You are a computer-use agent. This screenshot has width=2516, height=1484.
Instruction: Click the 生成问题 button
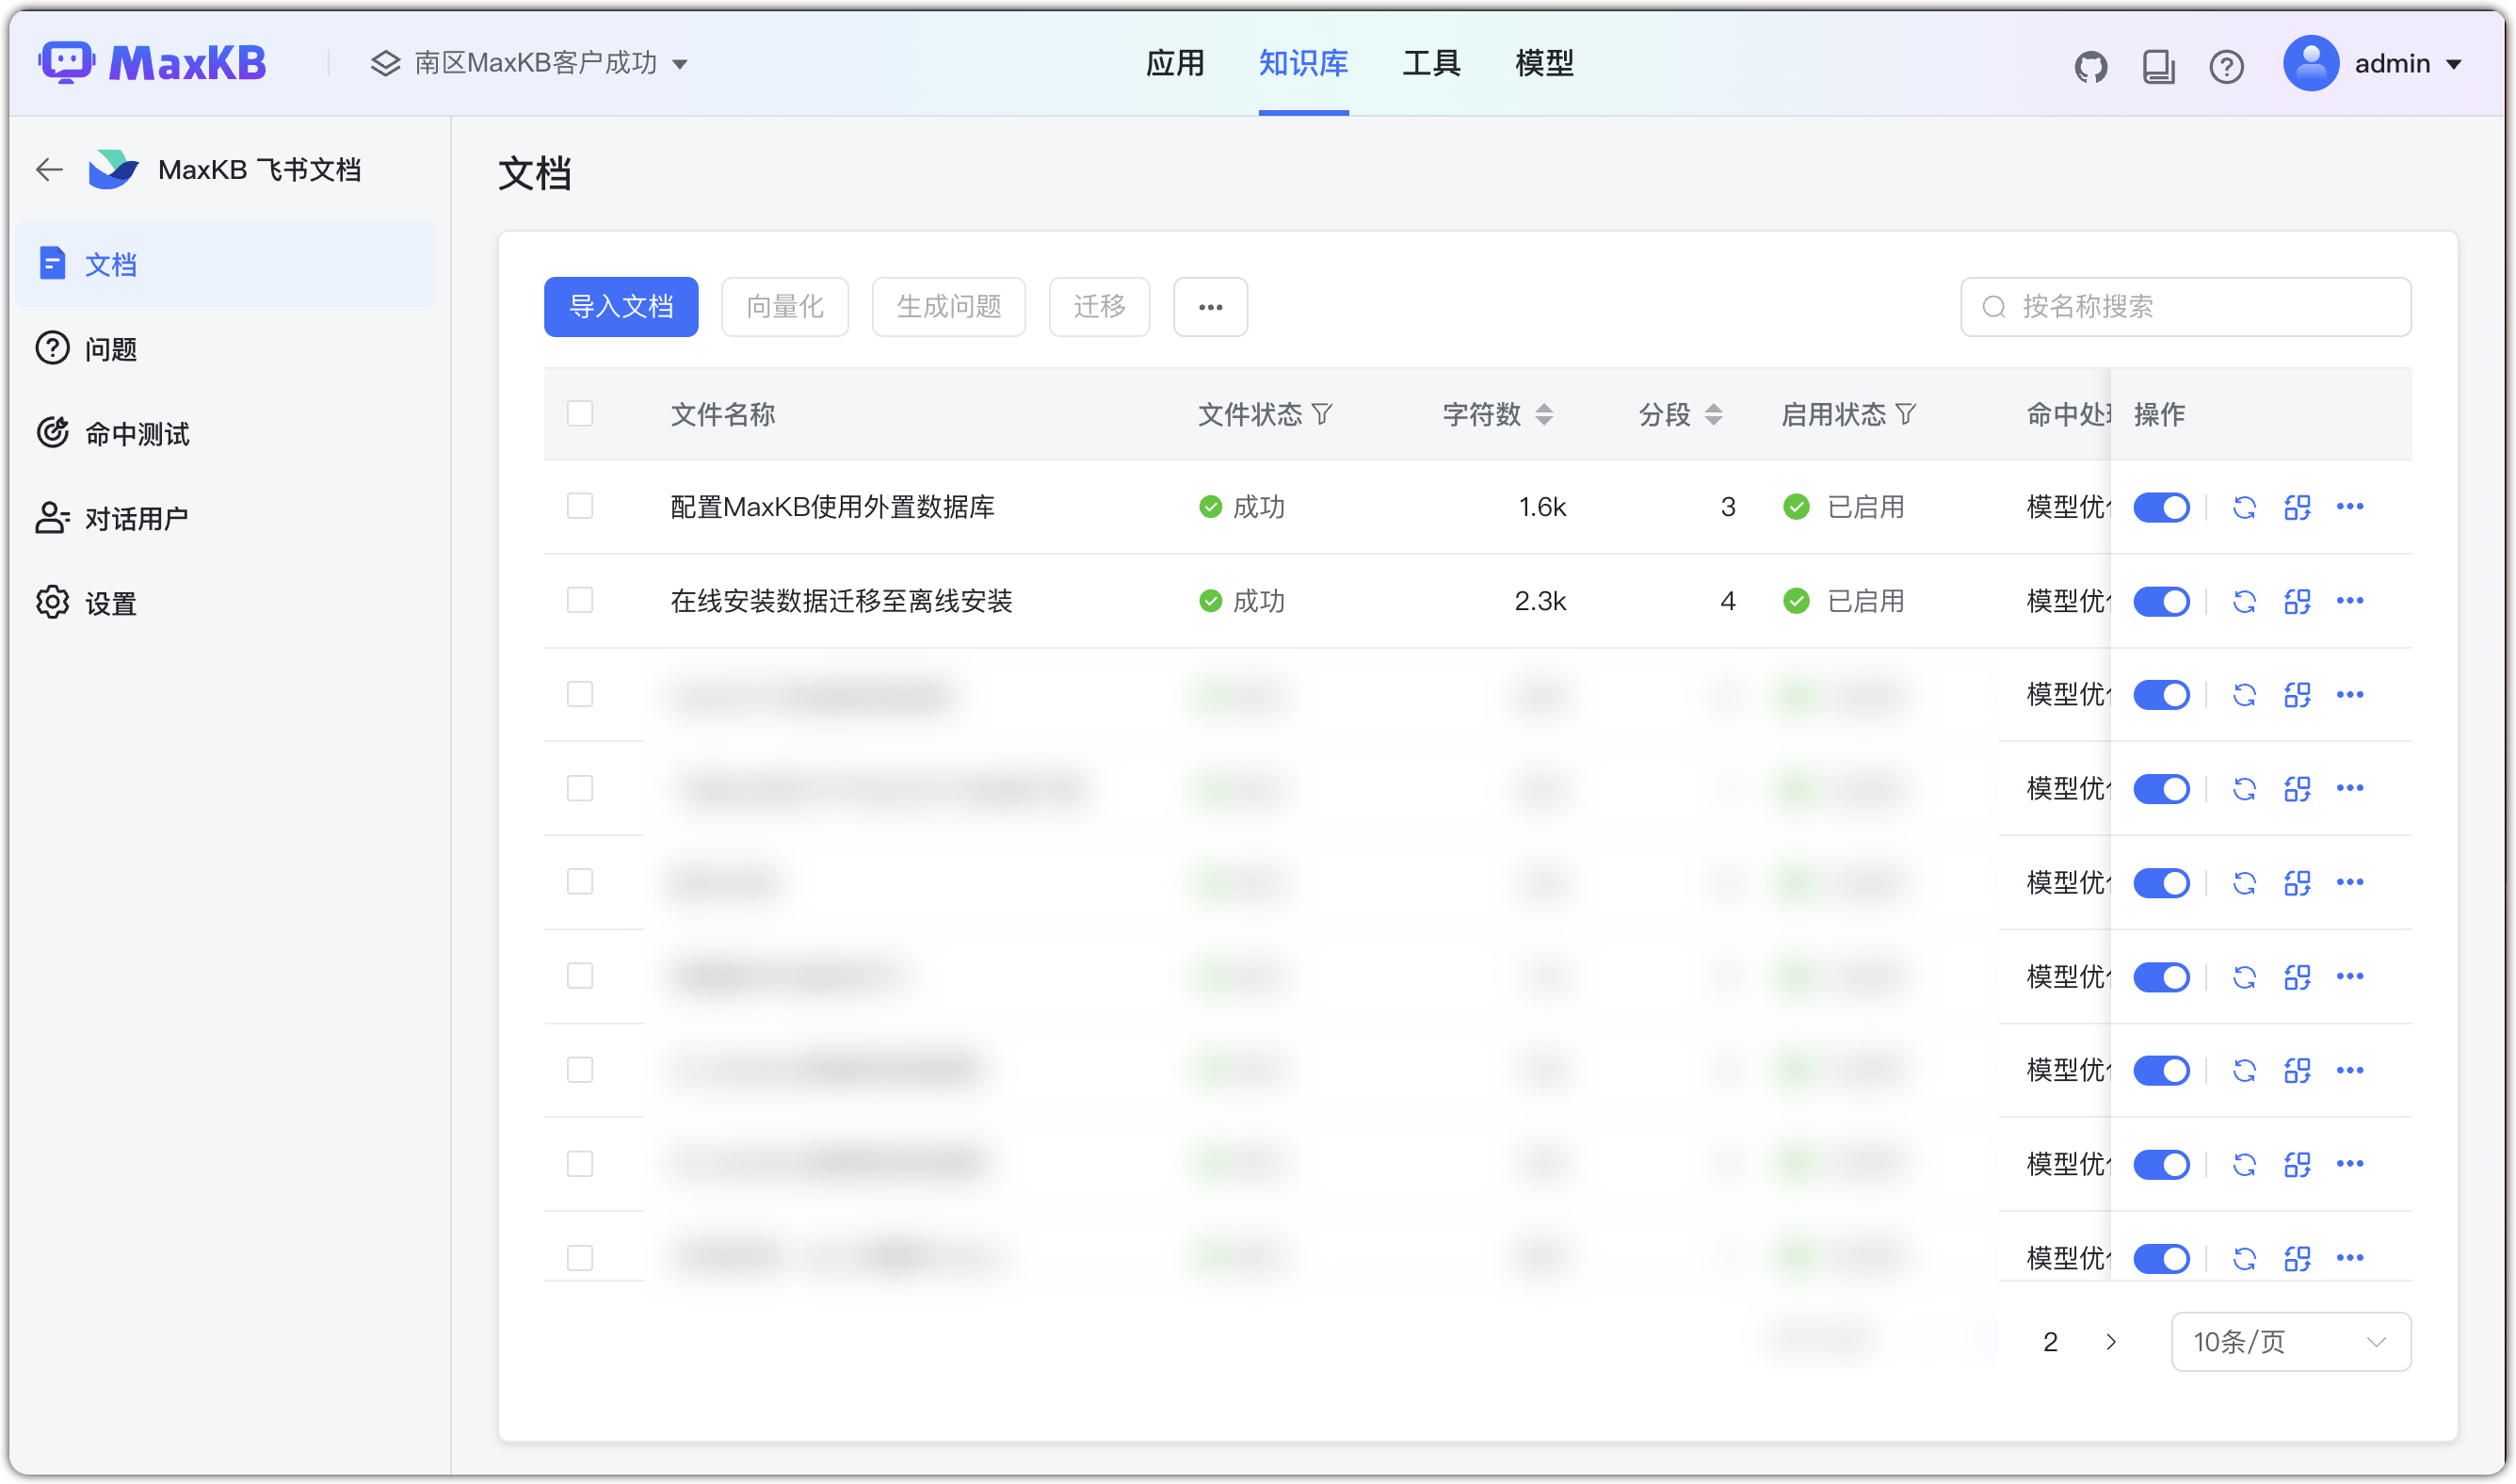click(949, 307)
